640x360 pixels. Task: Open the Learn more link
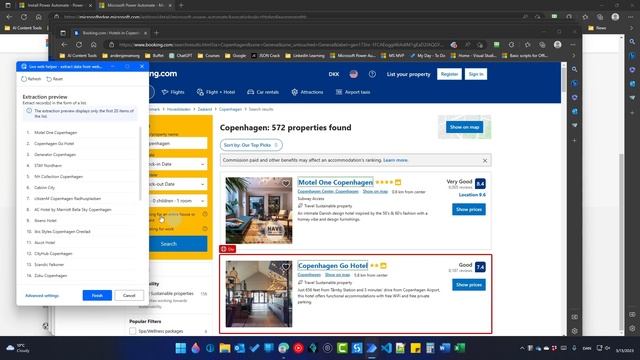coord(395,160)
